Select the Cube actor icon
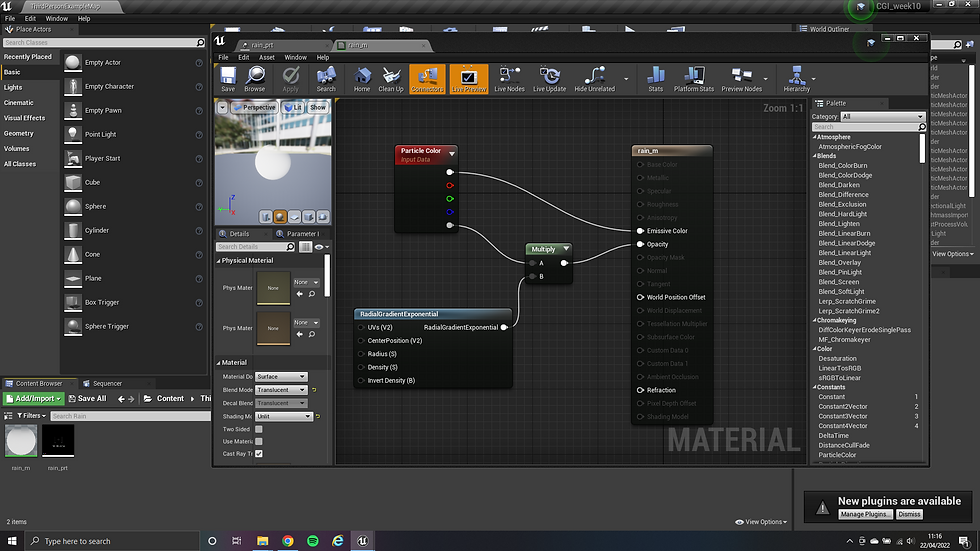 coord(73,182)
